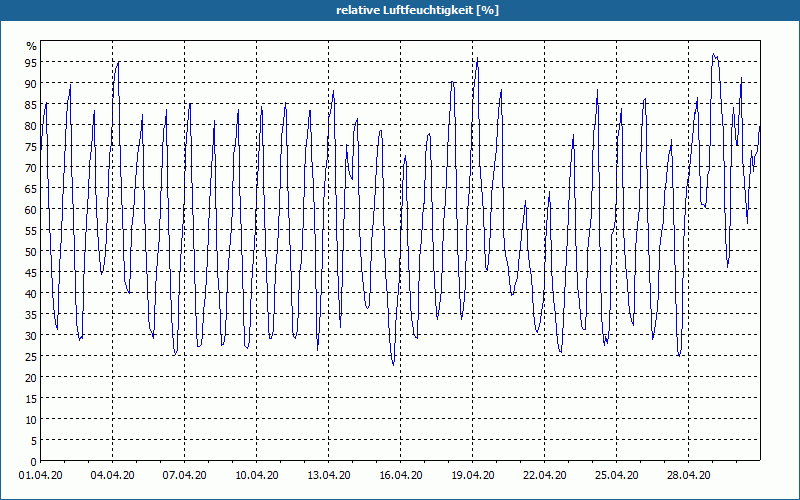This screenshot has height=500, width=800.
Task: Click the '45' y-axis value
Action: click(32, 273)
